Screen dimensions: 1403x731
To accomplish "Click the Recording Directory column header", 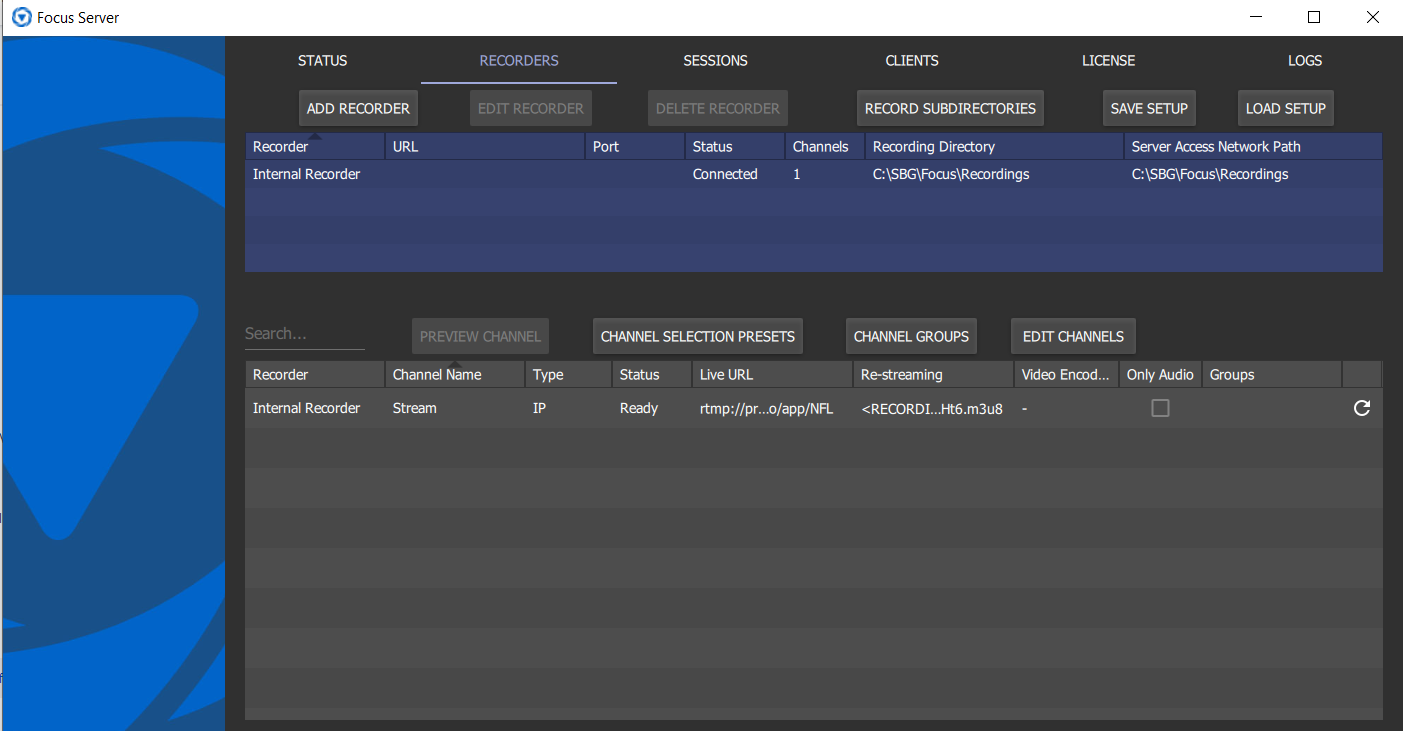I will [x=995, y=146].
